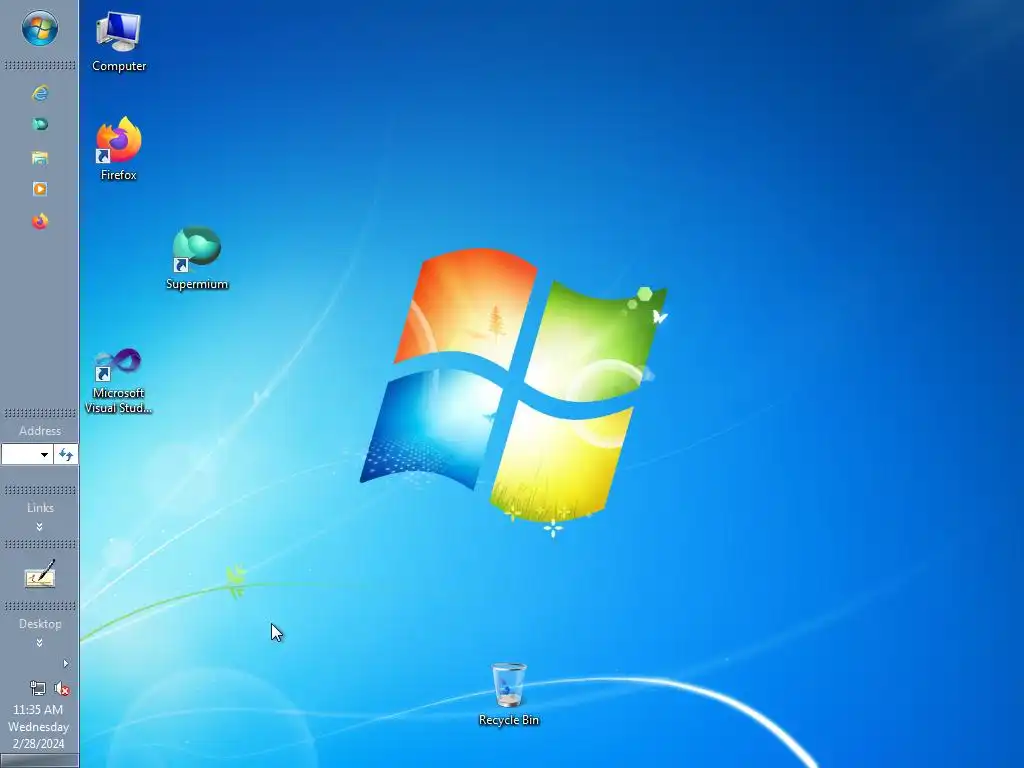This screenshot has height=768, width=1024.
Task: Click the Address toolbar refresh/go button
Action: tap(66, 455)
